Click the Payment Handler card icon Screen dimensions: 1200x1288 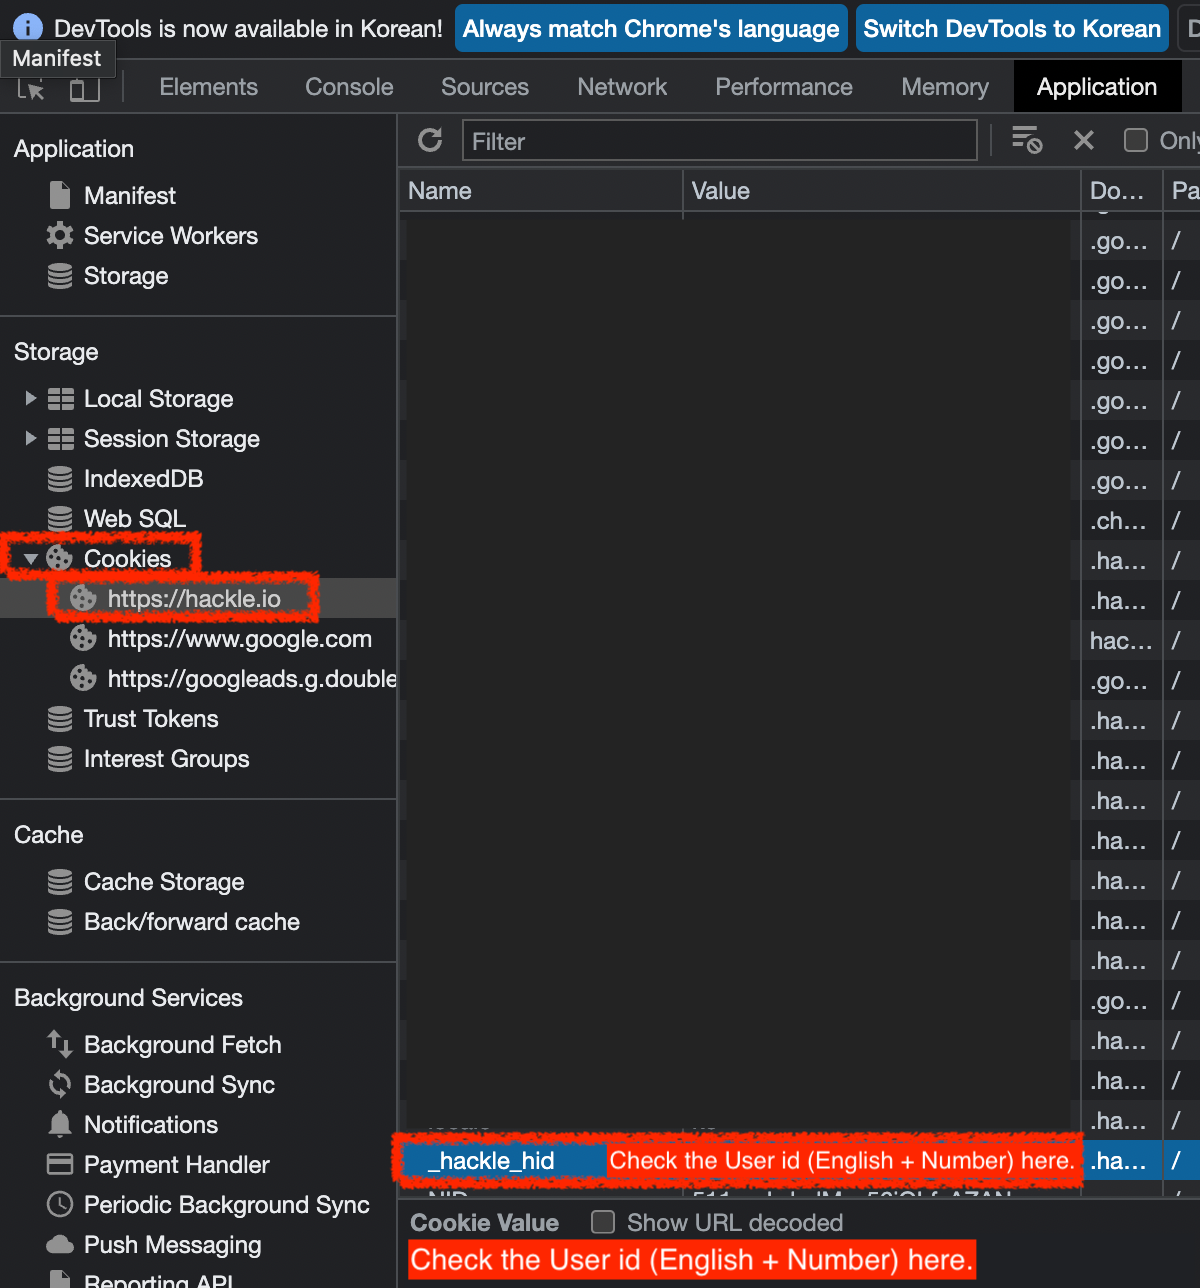[60, 1164]
